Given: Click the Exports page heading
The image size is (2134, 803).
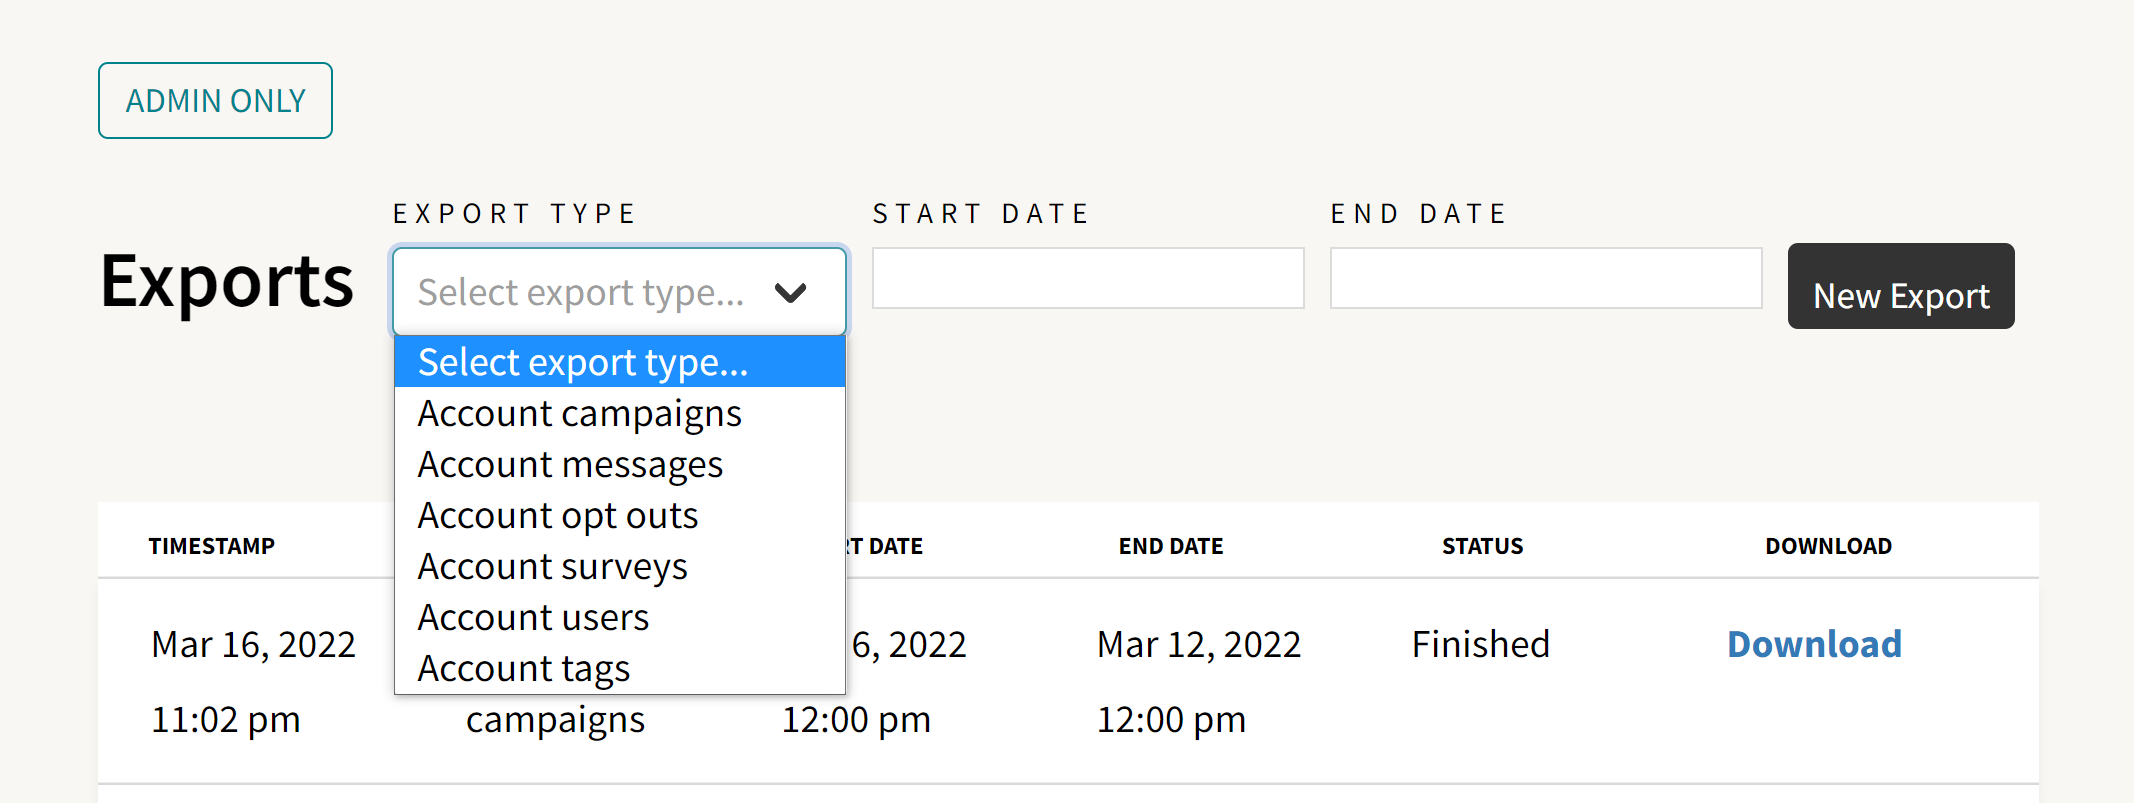Looking at the screenshot, I should (x=227, y=281).
